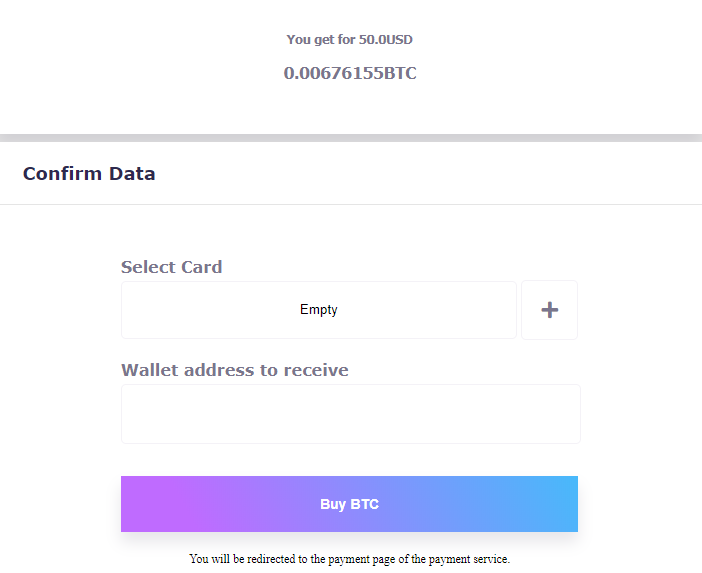
Task: Click the plus icon to add a card
Action: click(x=549, y=310)
